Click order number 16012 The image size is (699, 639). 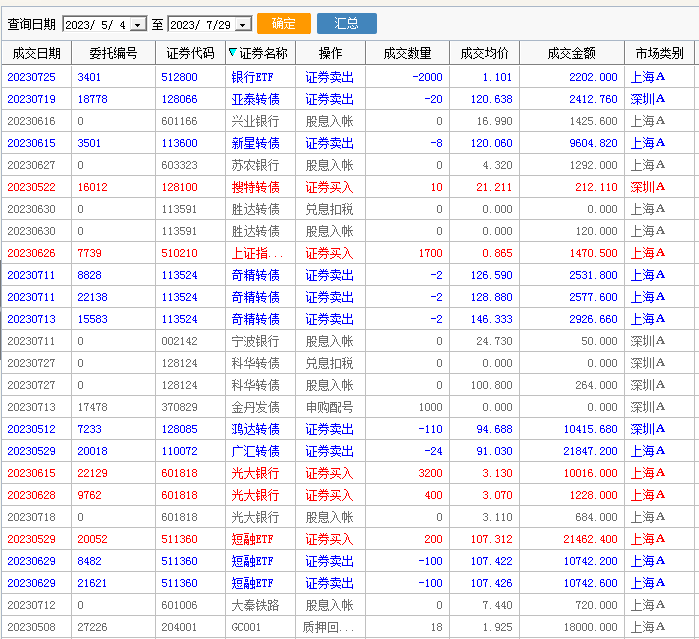92,187
